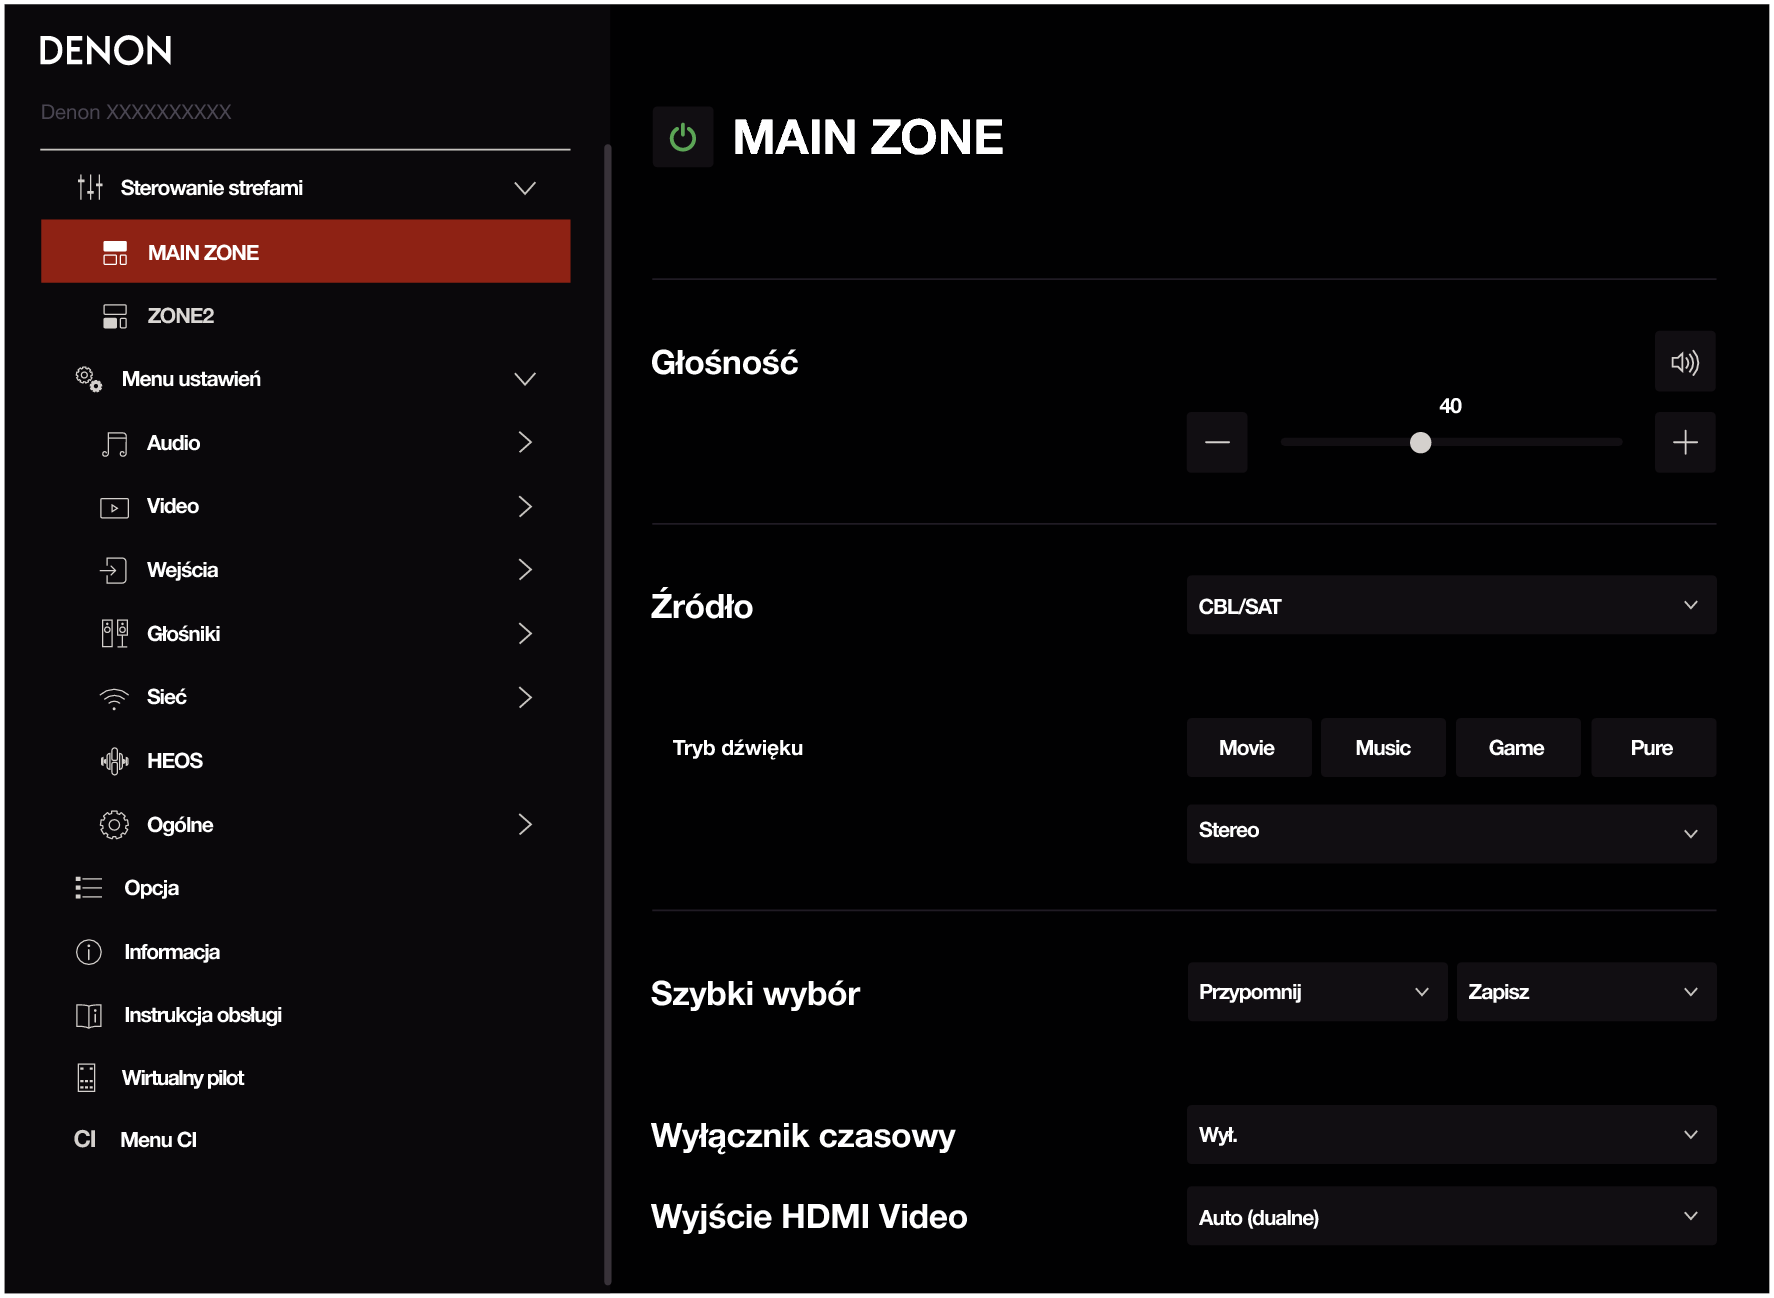
Task: Click the Sieć Wi-Fi icon
Action: tap(114, 698)
